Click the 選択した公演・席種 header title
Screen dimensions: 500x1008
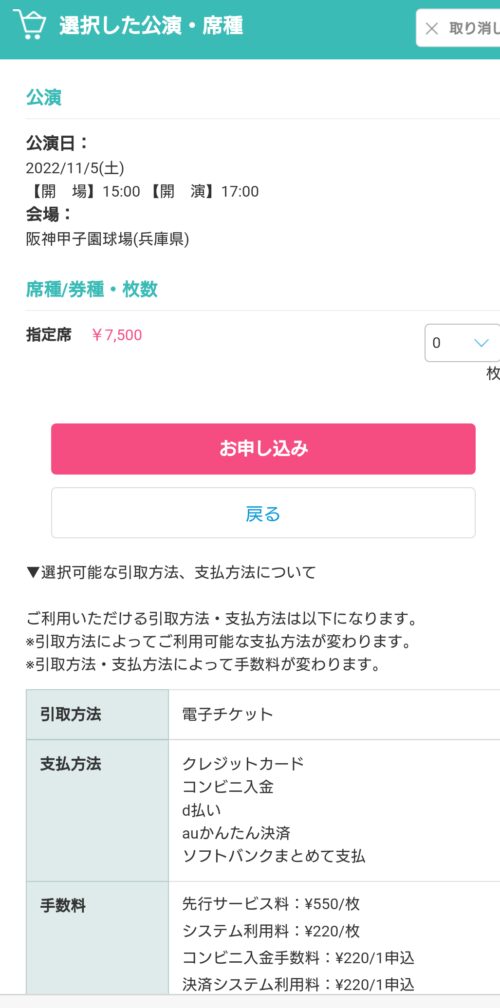click(x=151, y=26)
